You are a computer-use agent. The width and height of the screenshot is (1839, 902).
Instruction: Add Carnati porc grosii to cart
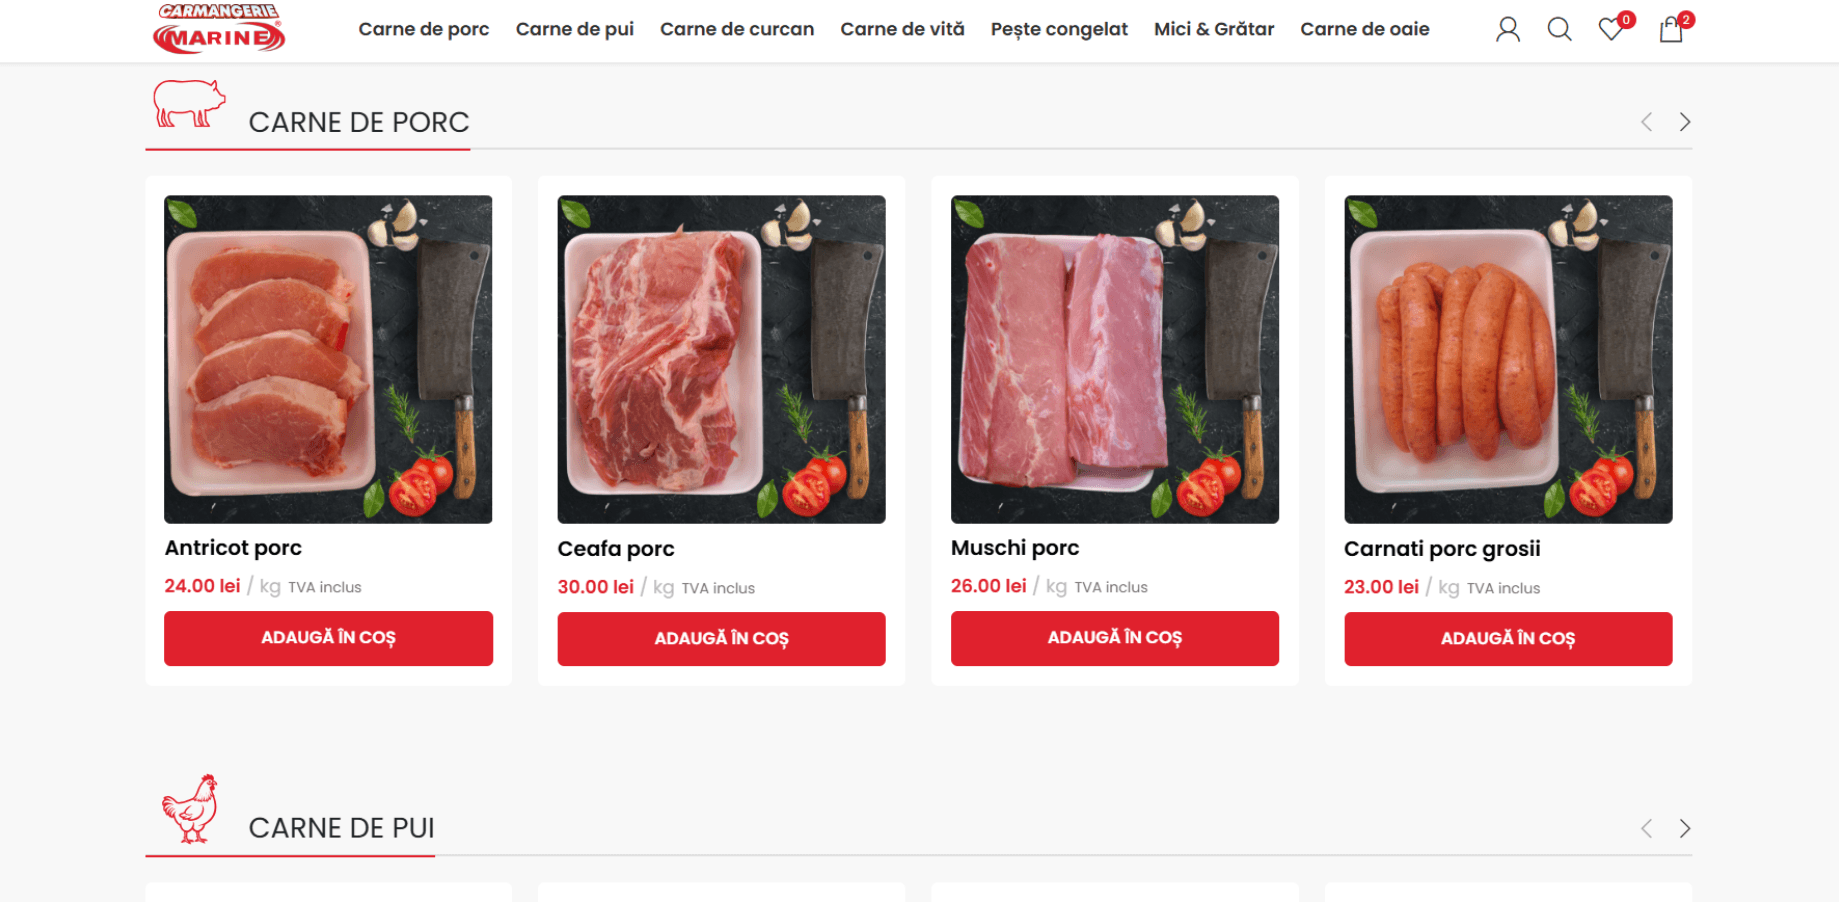click(1508, 638)
